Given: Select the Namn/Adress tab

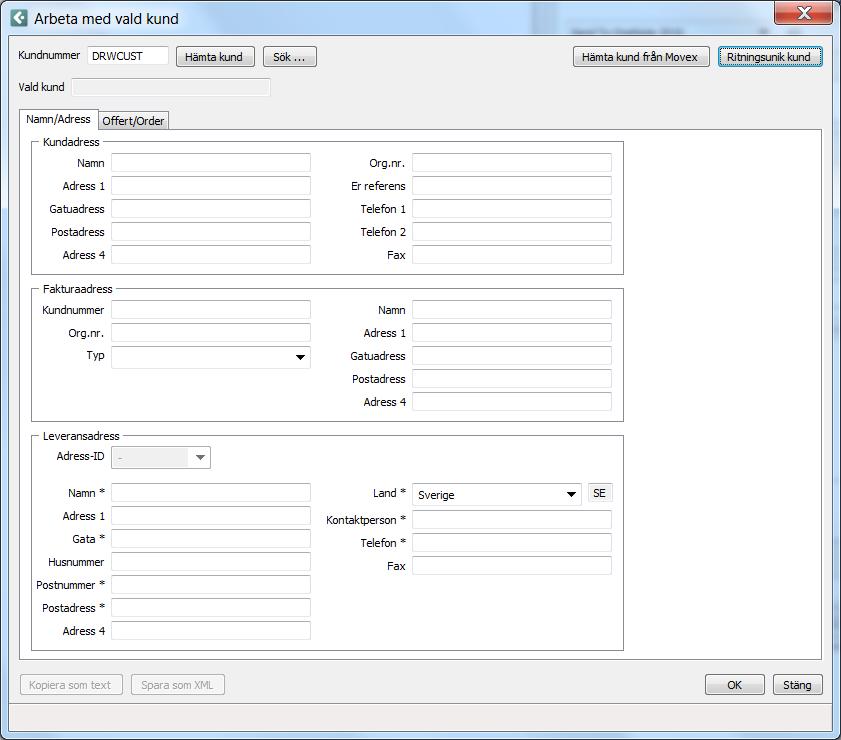Looking at the screenshot, I should tap(58, 119).
